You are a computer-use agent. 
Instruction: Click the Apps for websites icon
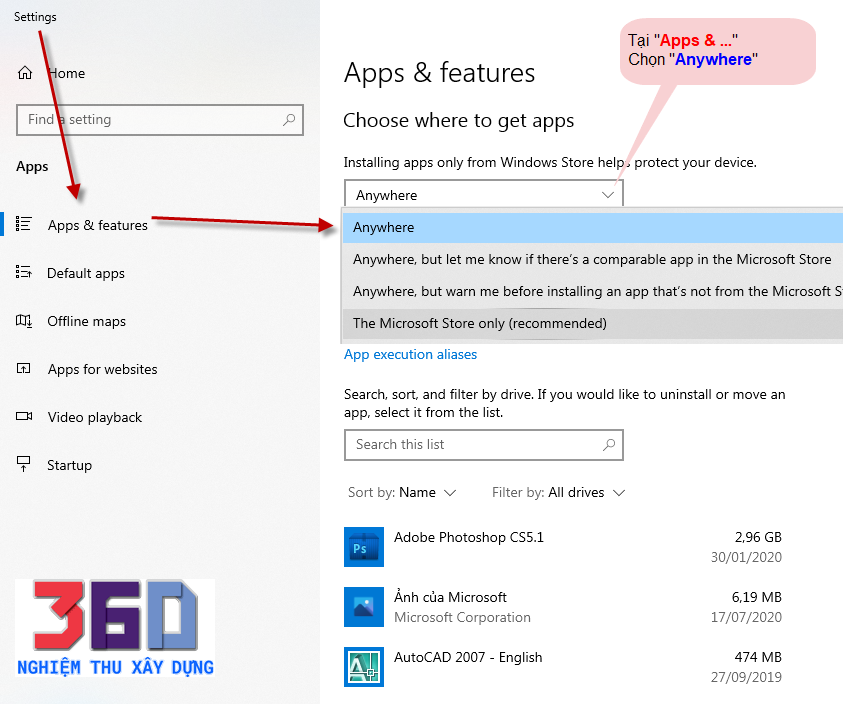tap(24, 369)
